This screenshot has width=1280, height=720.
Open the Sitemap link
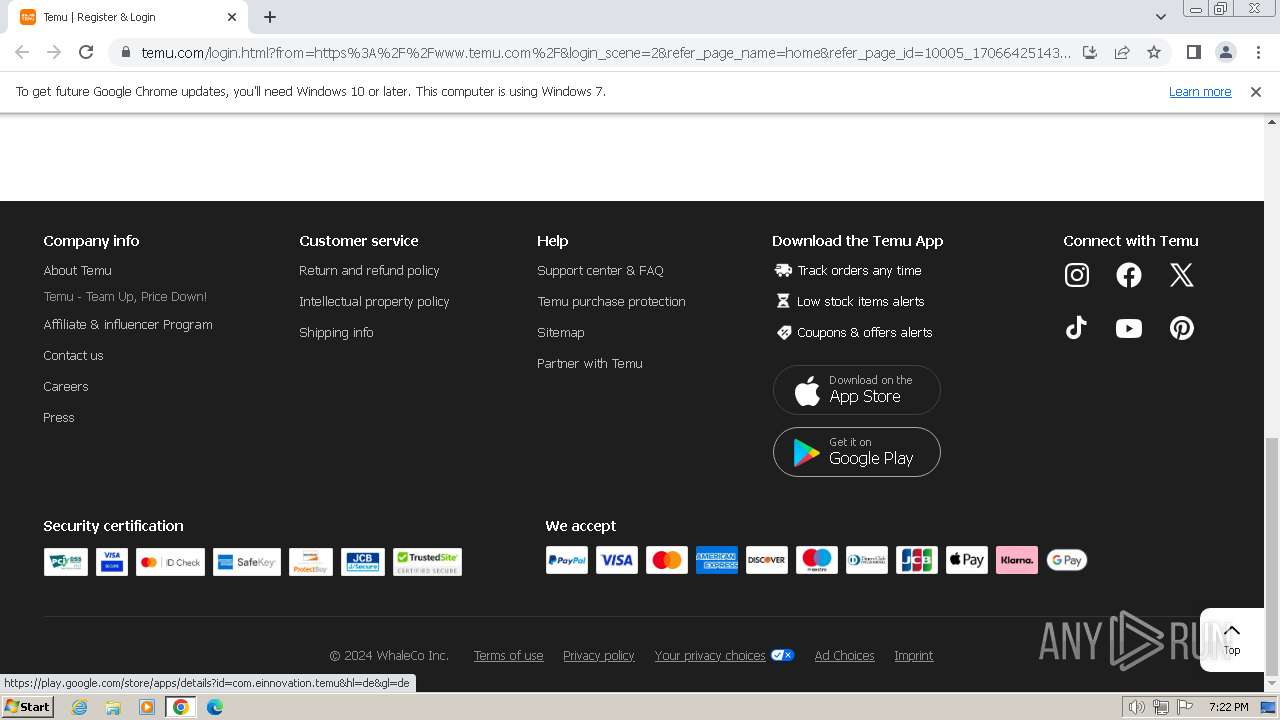coord(560,333)
